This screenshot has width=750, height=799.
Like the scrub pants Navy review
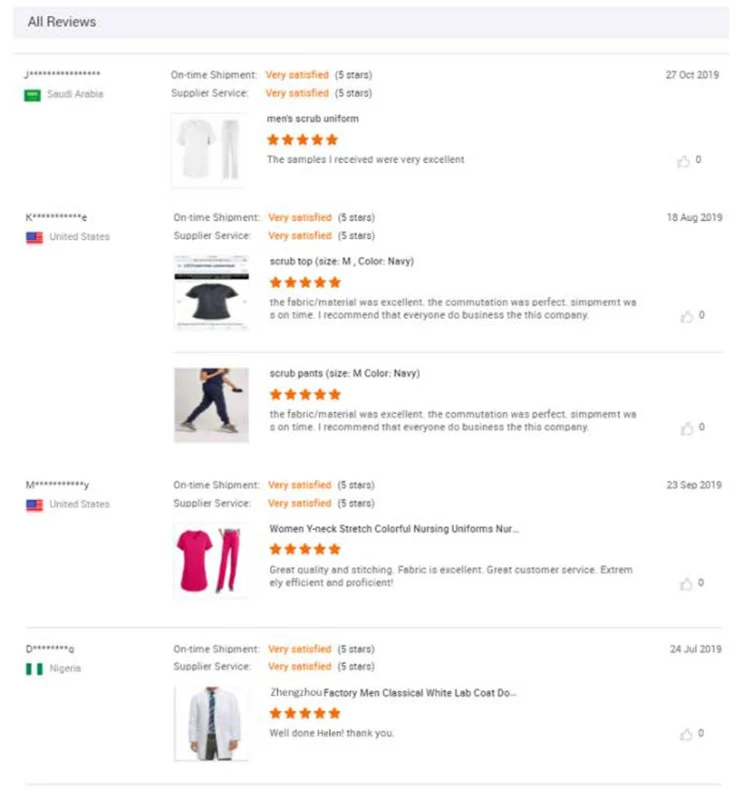687,428
